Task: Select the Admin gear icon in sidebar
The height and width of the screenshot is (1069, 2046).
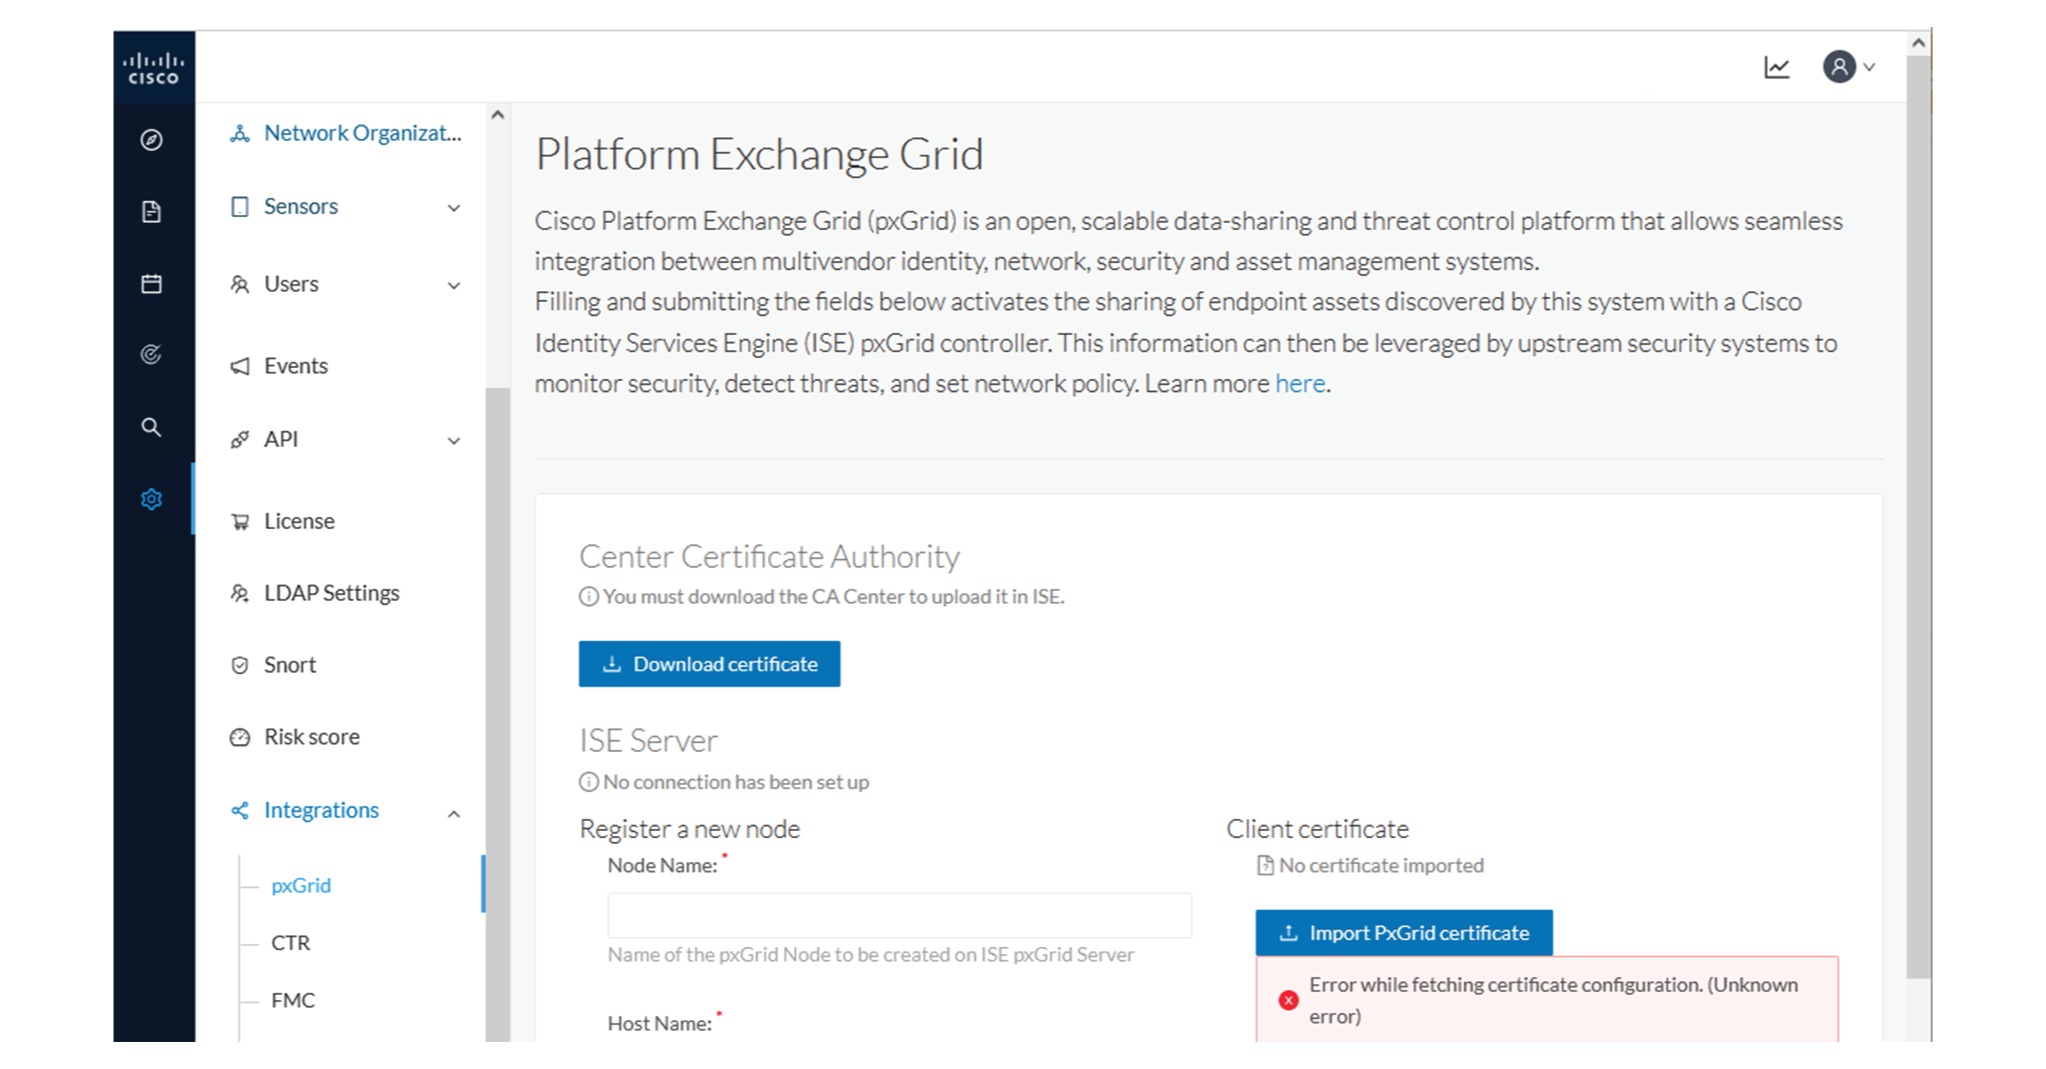Action: point(151,499)
